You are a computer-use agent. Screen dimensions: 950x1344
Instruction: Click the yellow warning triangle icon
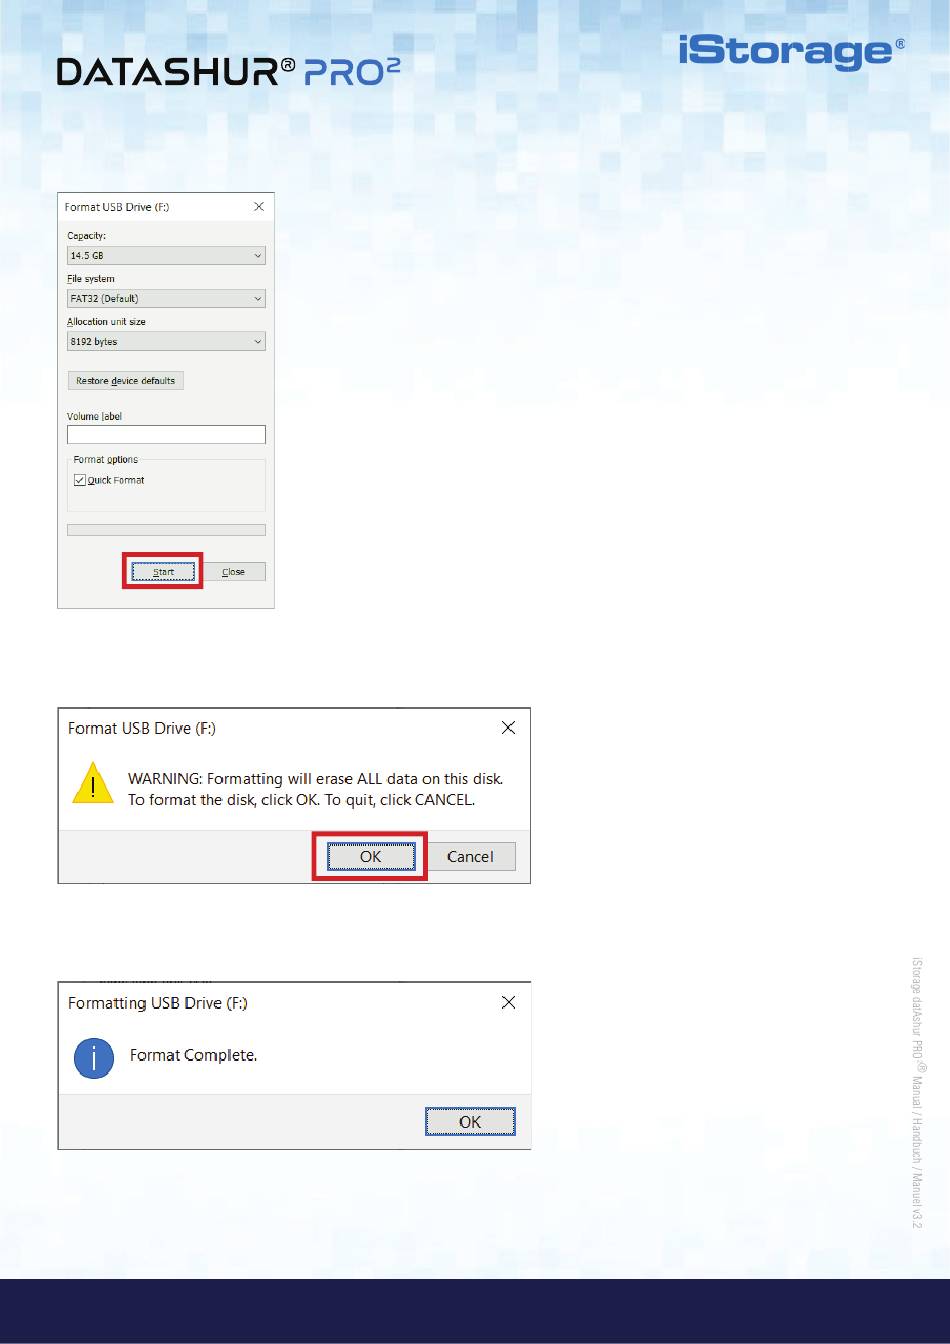(x=93, y=782)
